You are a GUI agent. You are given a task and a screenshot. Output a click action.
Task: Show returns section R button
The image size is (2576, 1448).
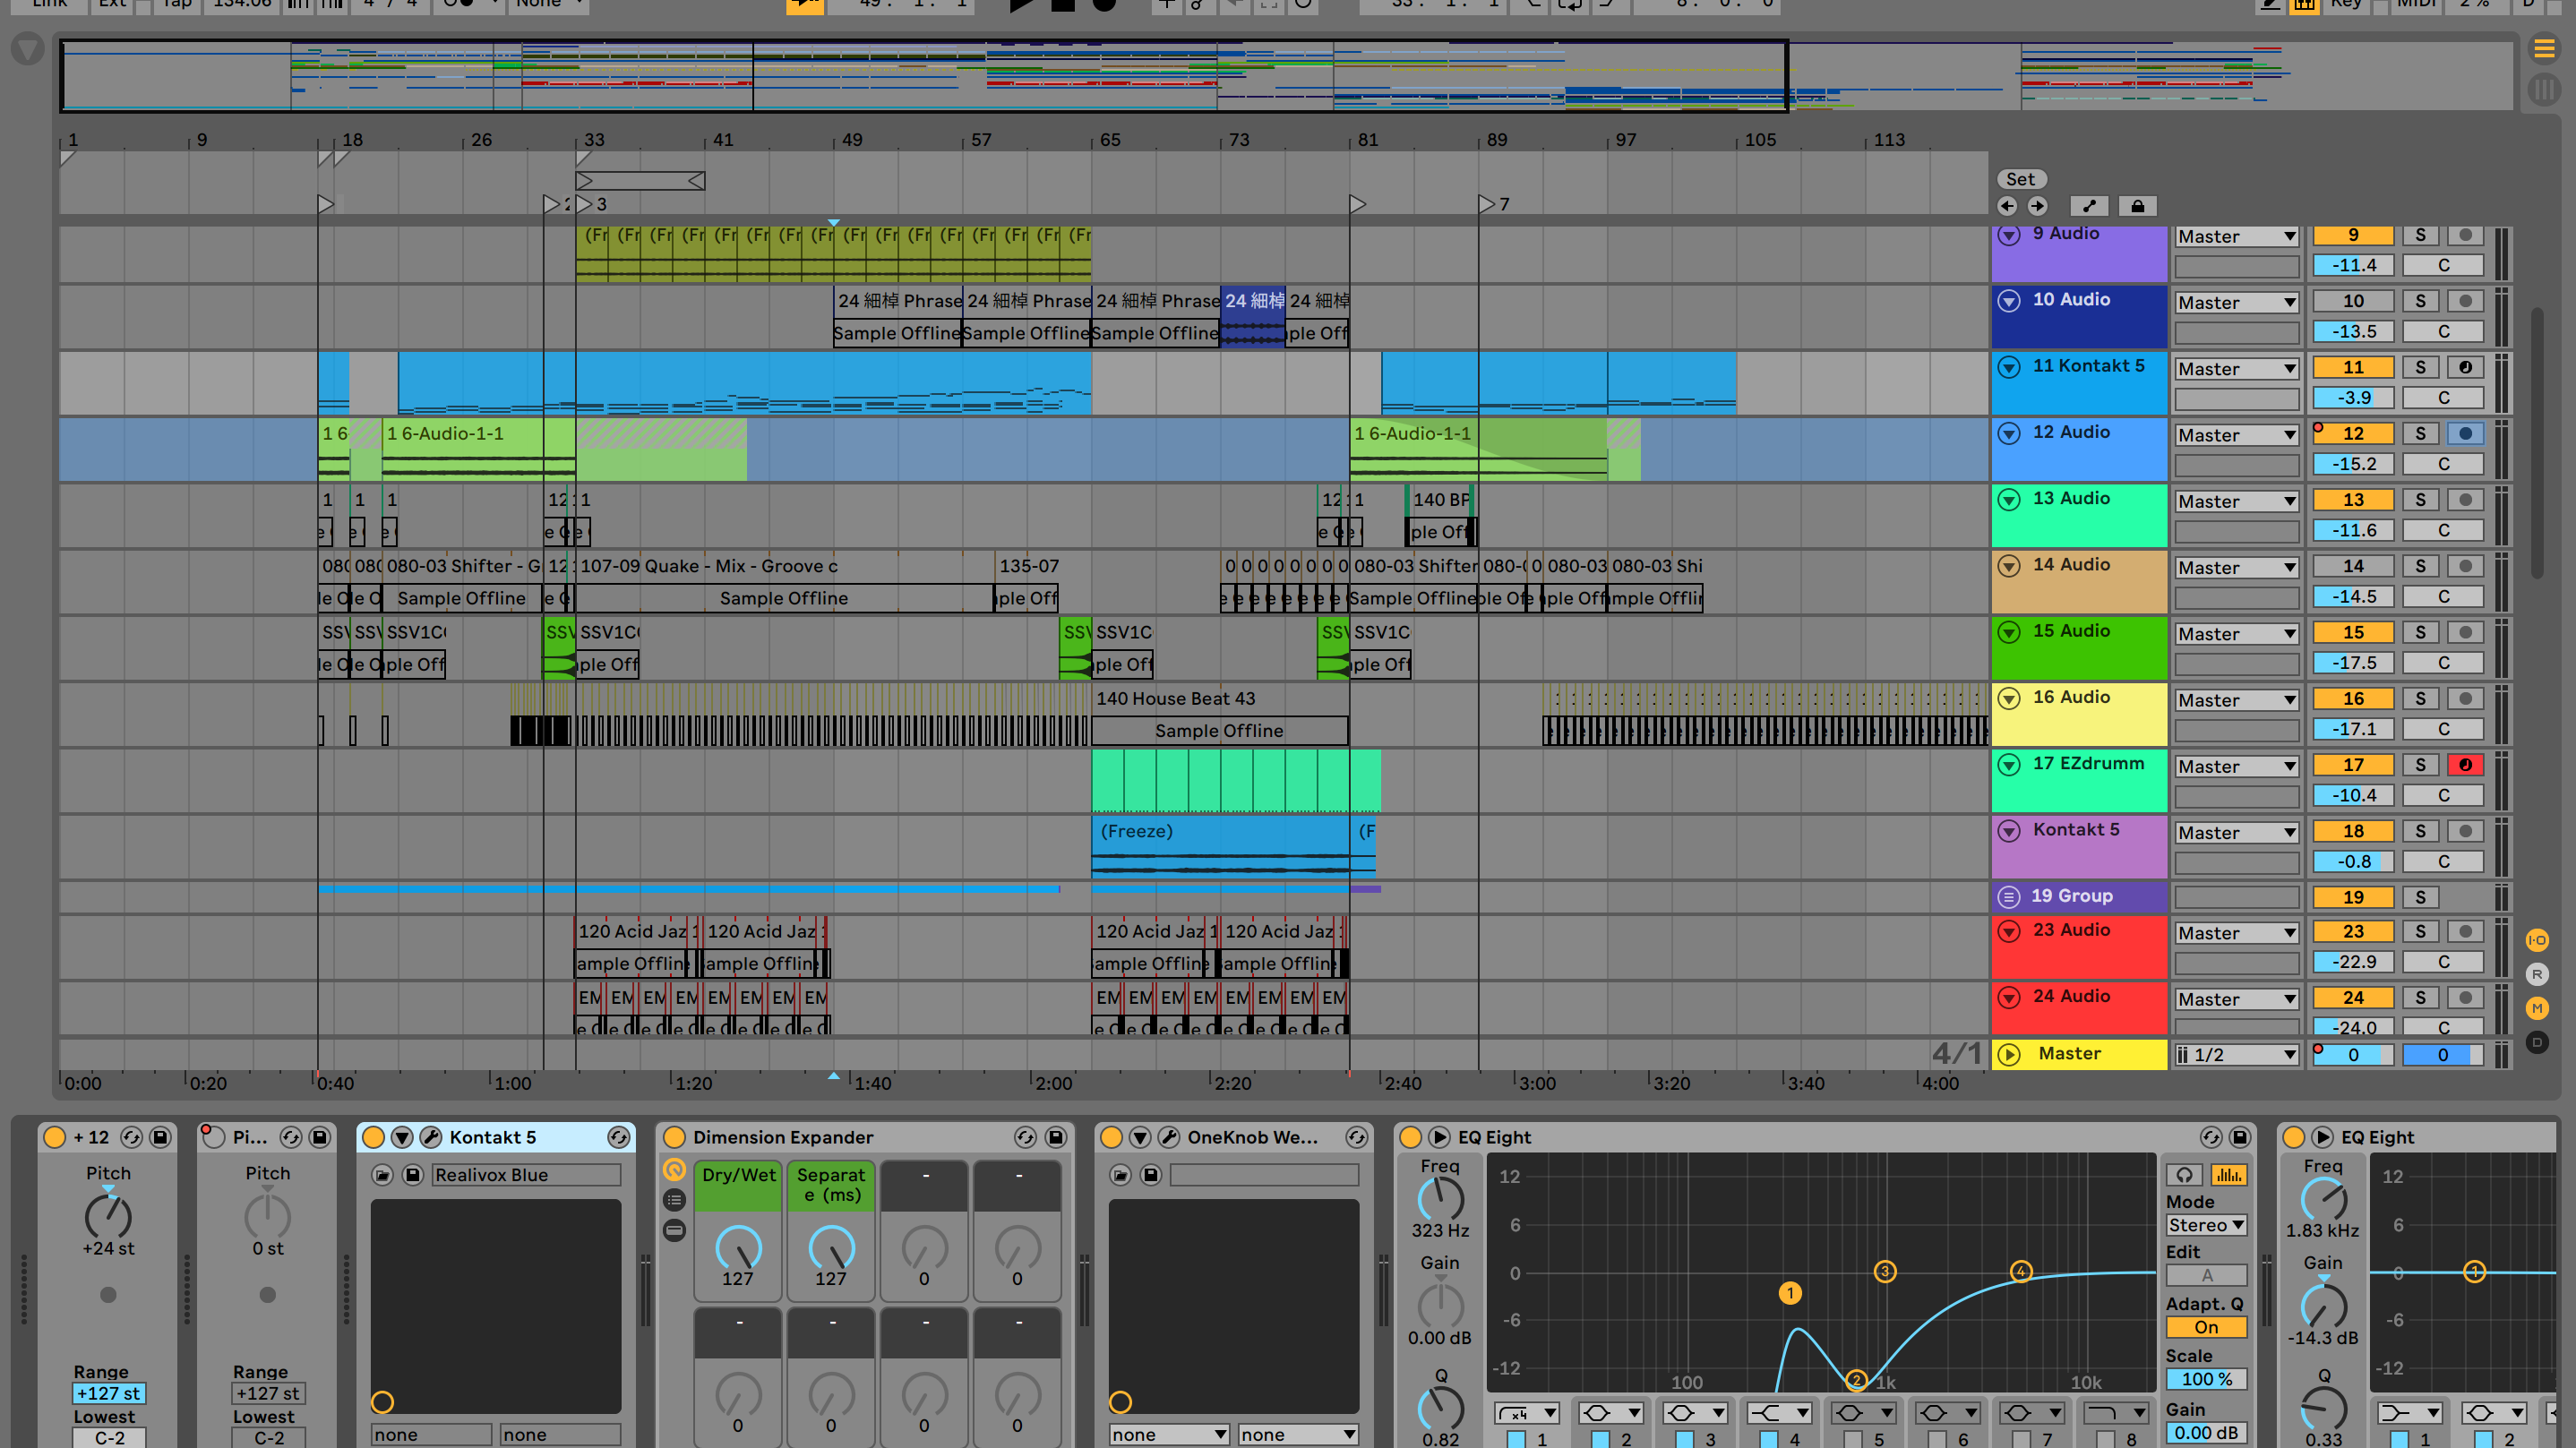2537,974
